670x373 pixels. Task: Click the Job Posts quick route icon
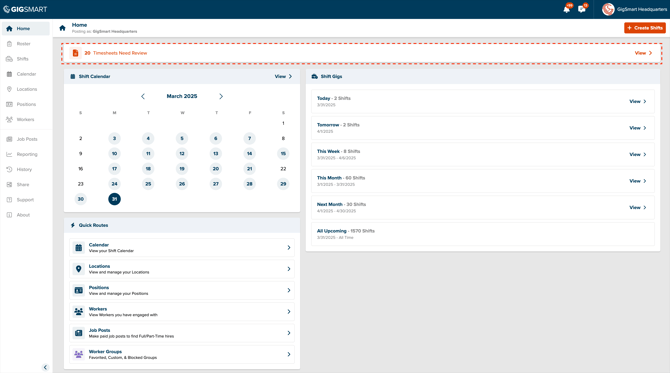79,333
